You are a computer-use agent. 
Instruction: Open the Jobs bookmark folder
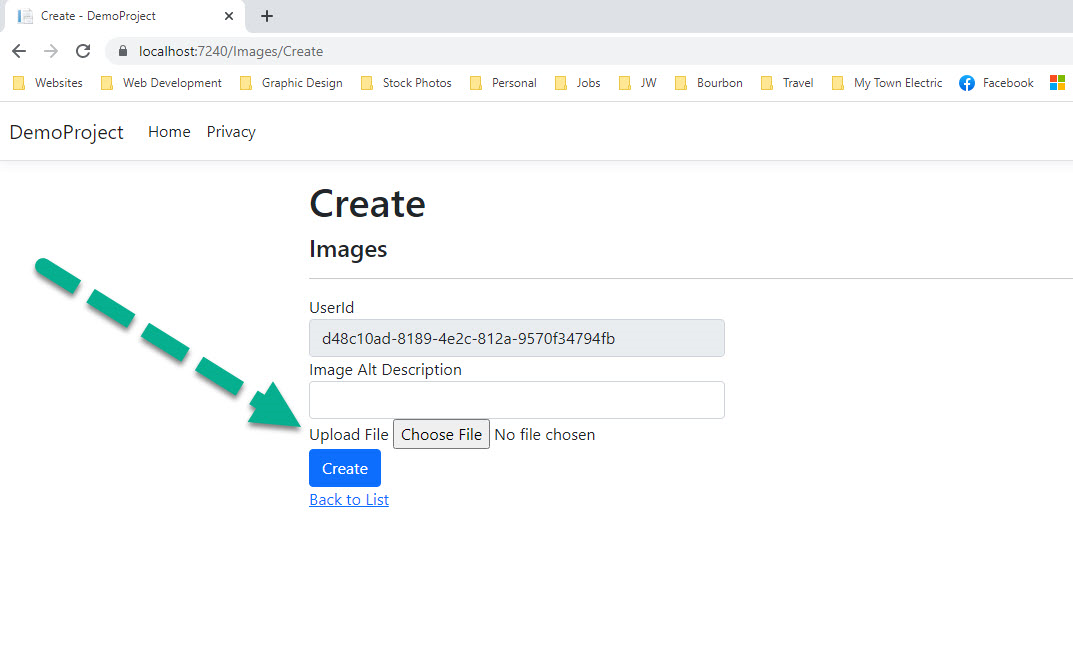578,83
